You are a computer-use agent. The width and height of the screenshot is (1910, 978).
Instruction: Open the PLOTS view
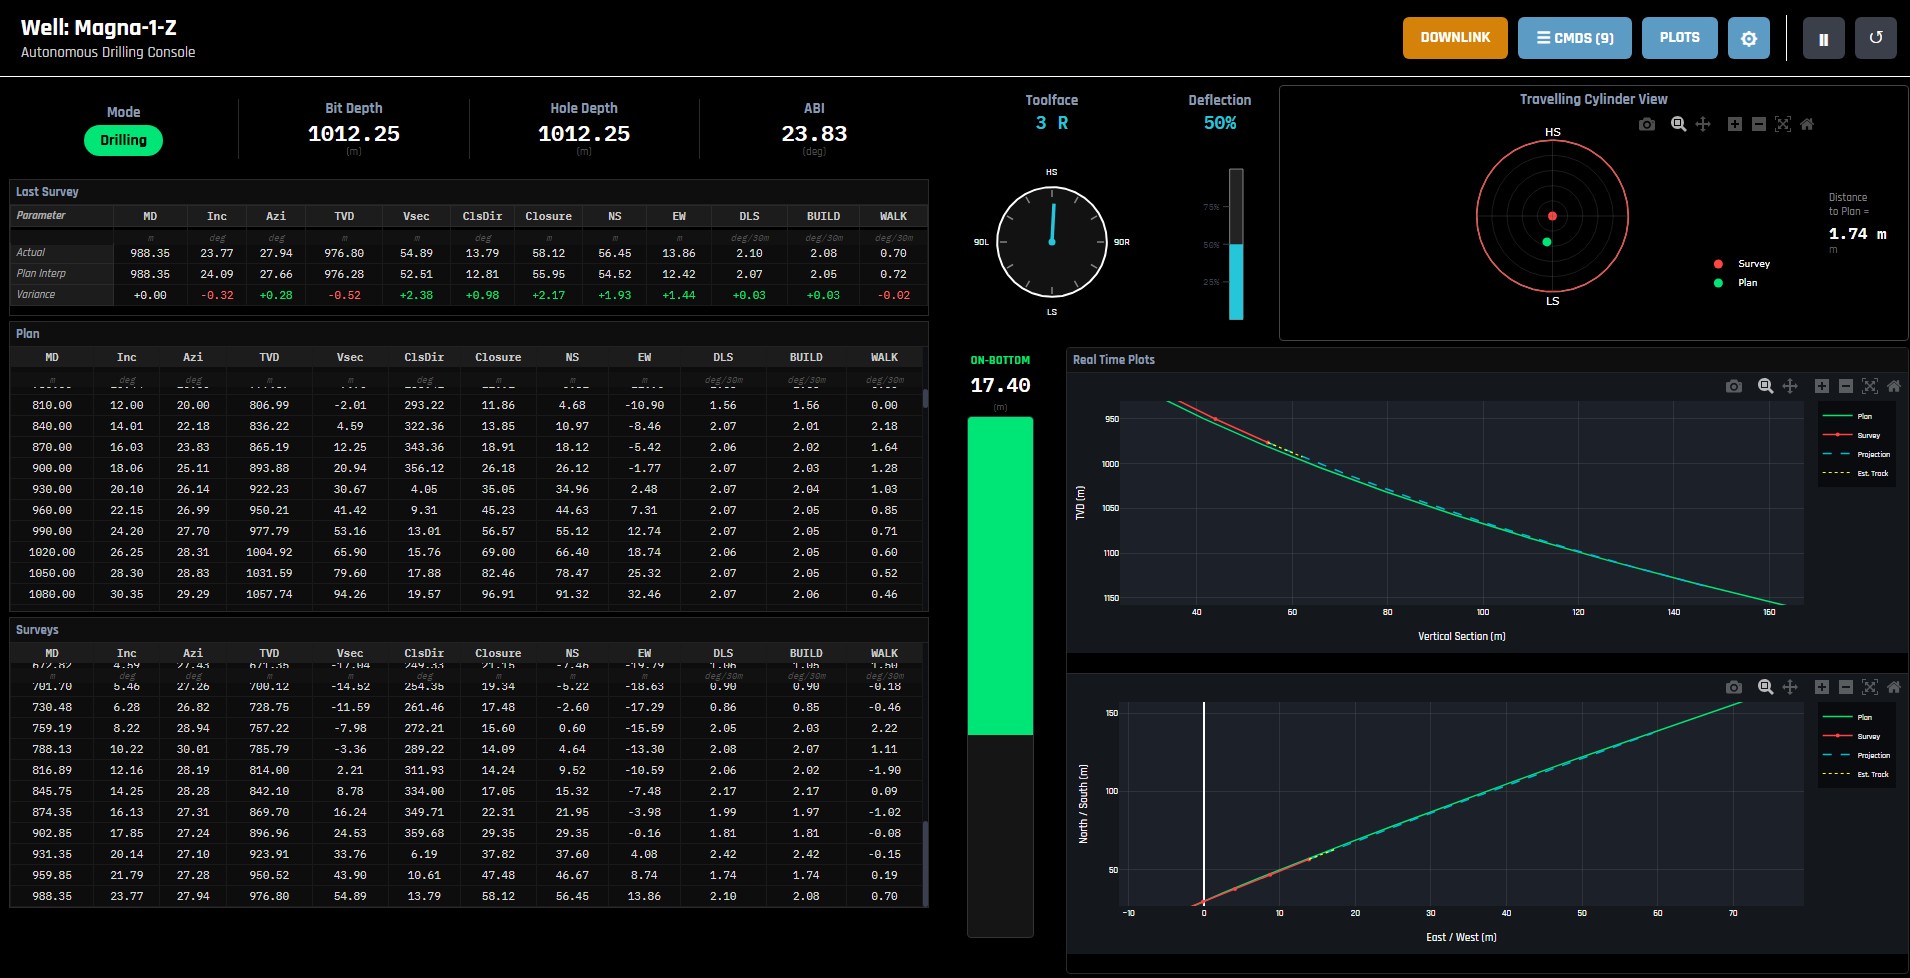(1680, 38)
